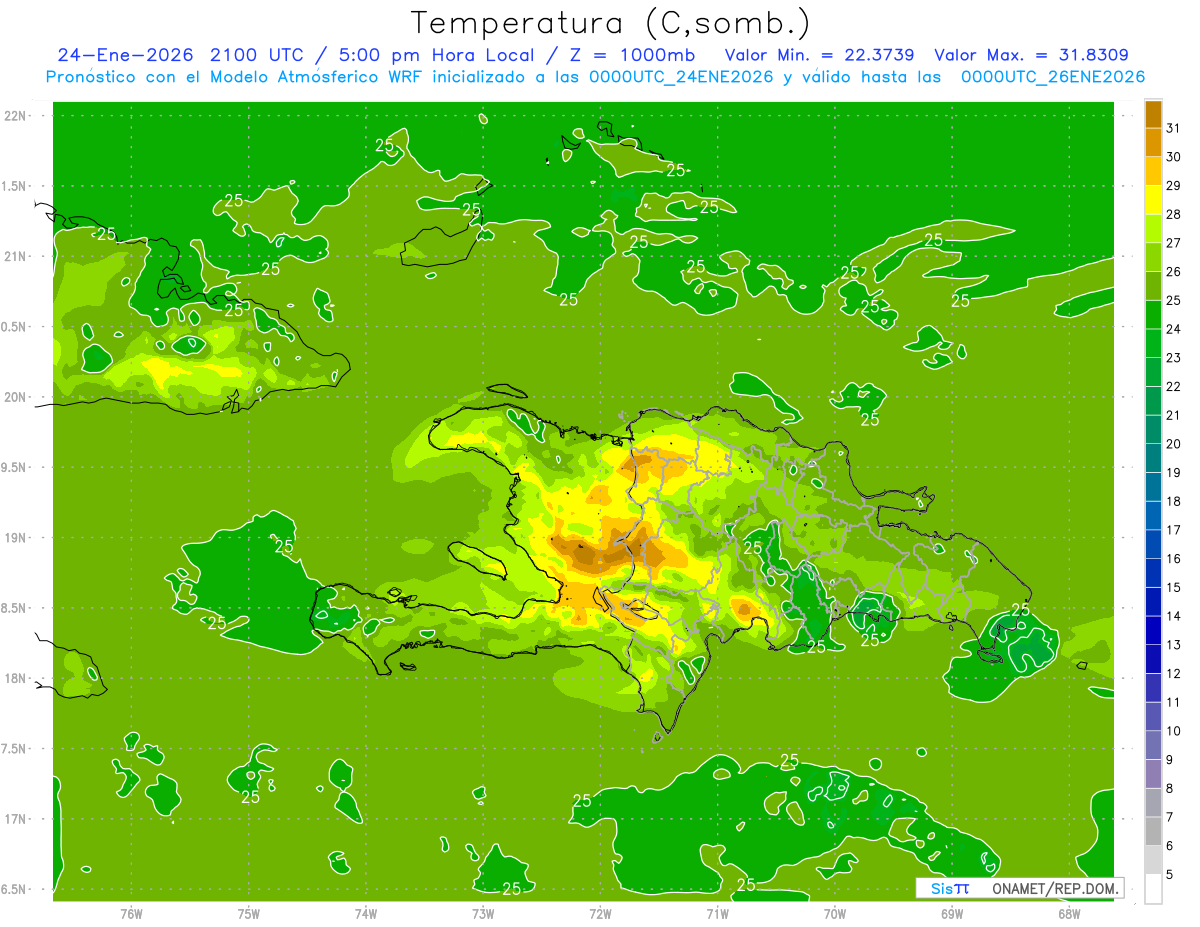The height and width of the screenshot is (927, 1200).
Task: Click the "0000UTC_26ENE2026" valid-until timestamp
Action: pos(1052,77)
